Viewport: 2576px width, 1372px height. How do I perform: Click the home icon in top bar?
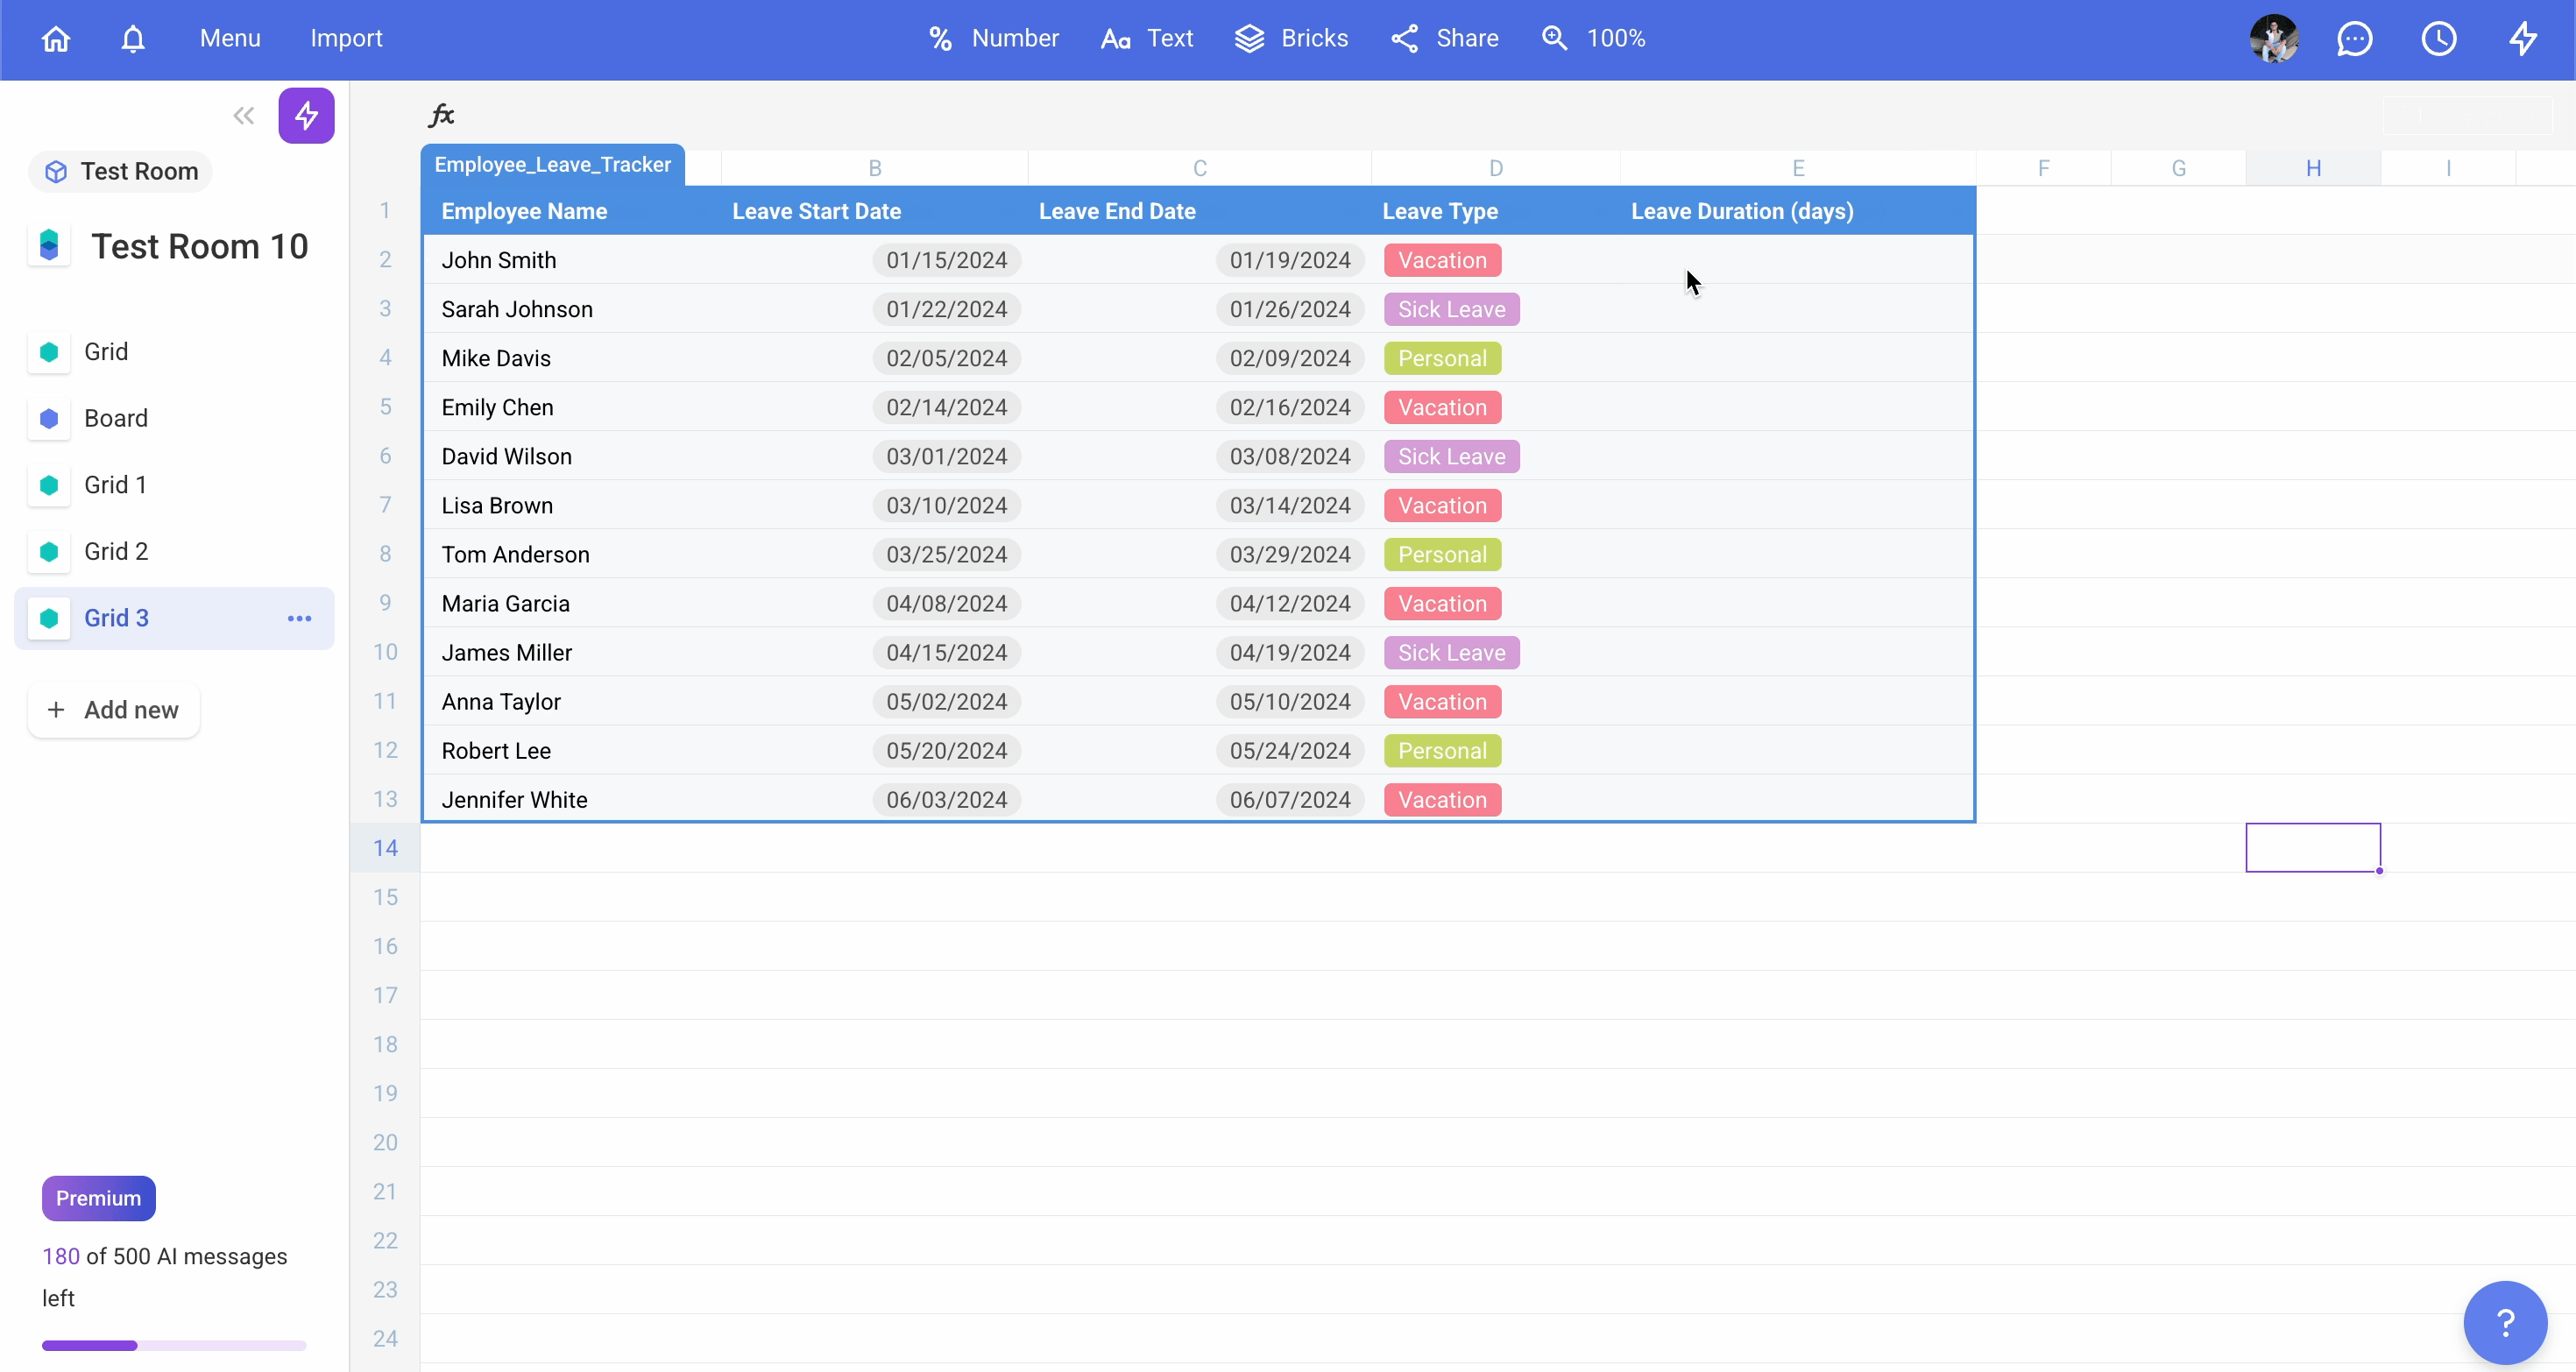point(56,39)
